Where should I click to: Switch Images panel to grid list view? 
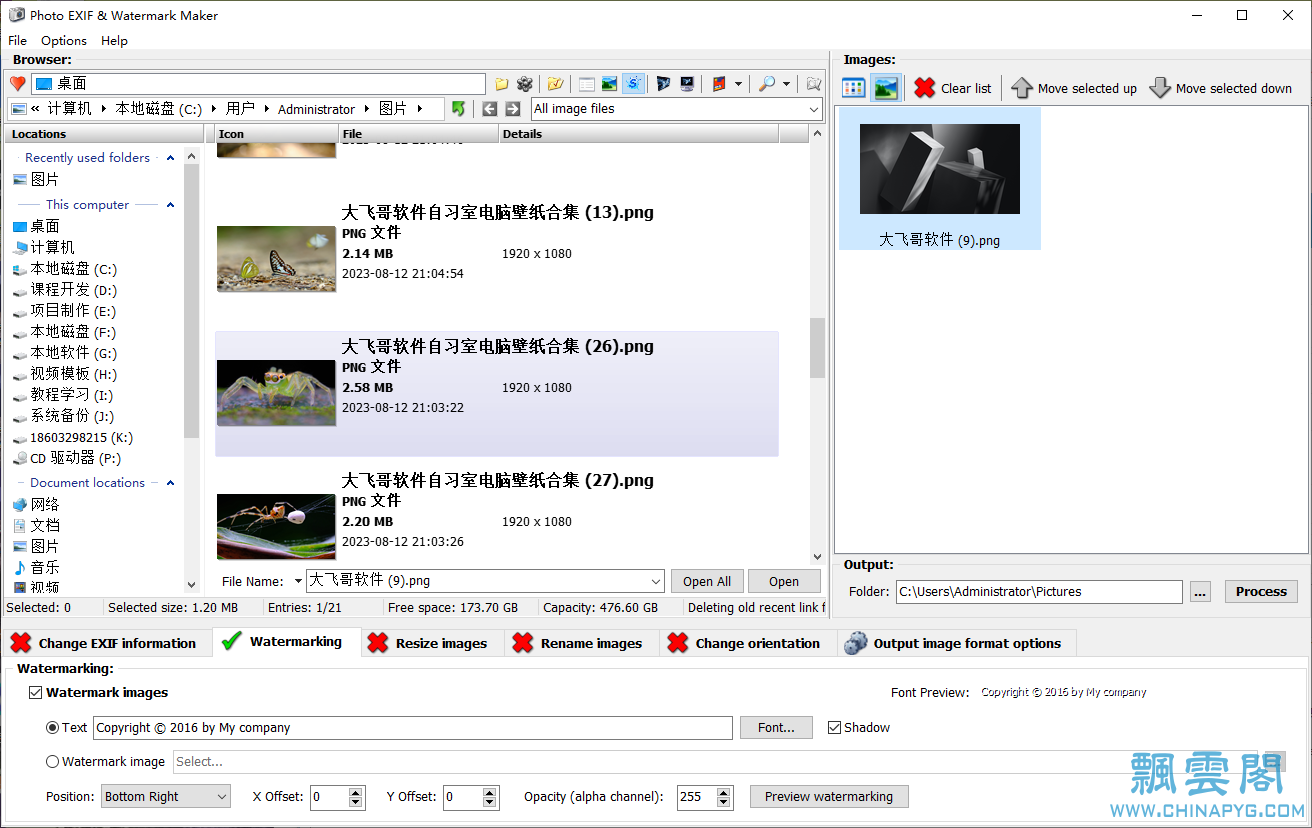tap(854, 88)
